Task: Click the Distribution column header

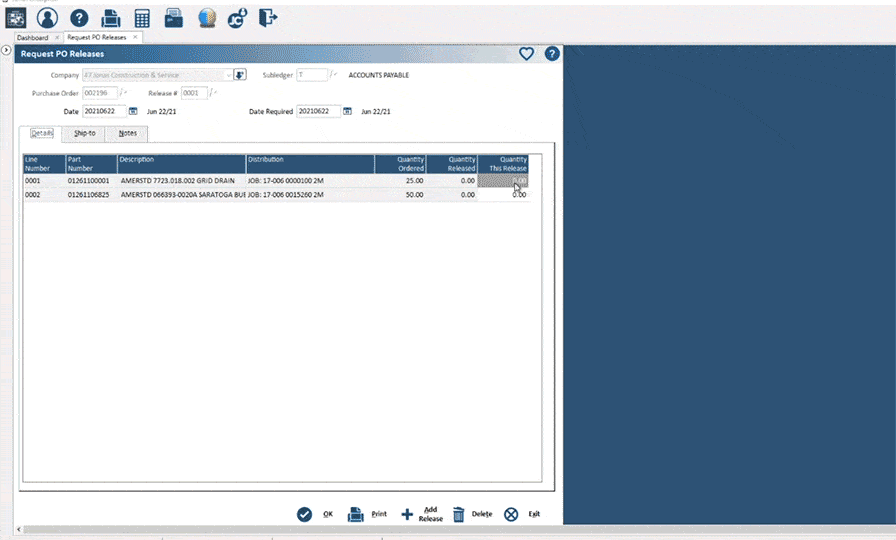Action: click(310, 164)
